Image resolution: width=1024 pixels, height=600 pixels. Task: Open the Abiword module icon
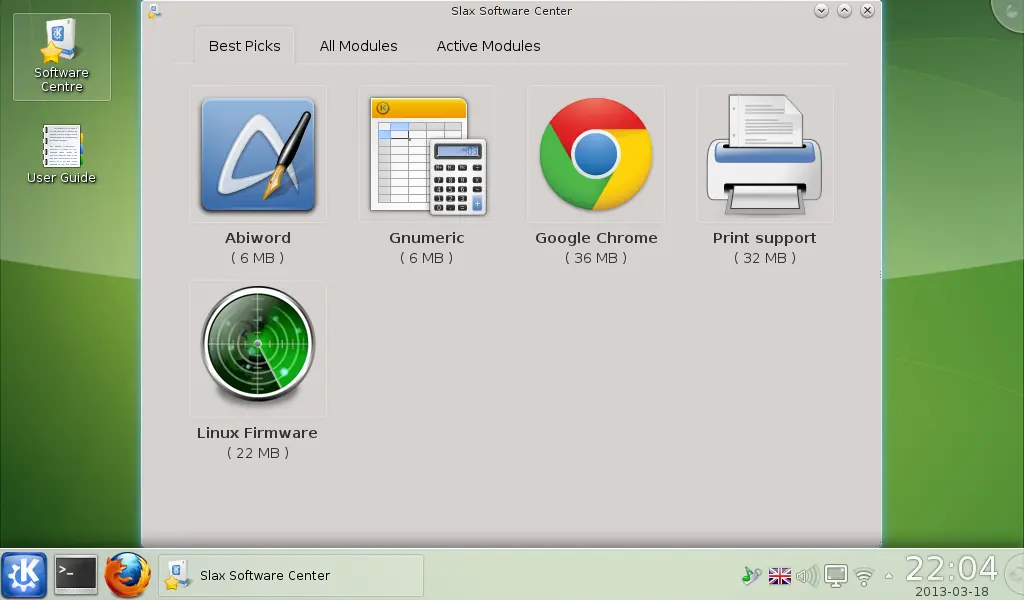point(258,155)
